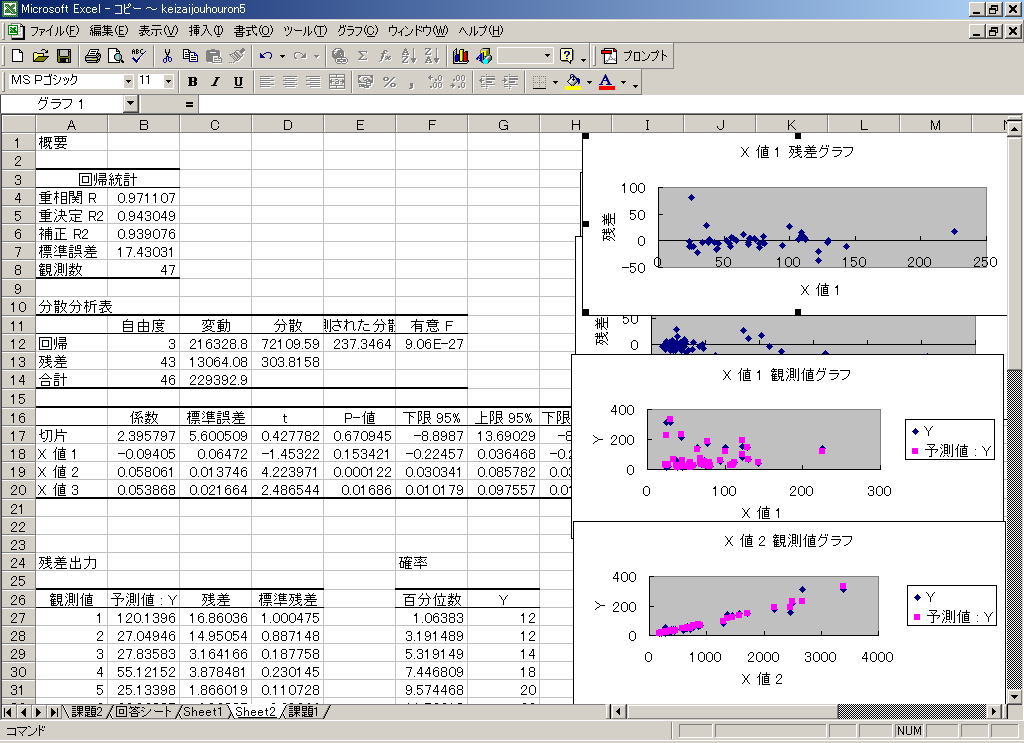Image resolution: width=1024 pixels, height=743 pixels.
Task: Click the Edit Formula equals button
Action: click(189, 104)
